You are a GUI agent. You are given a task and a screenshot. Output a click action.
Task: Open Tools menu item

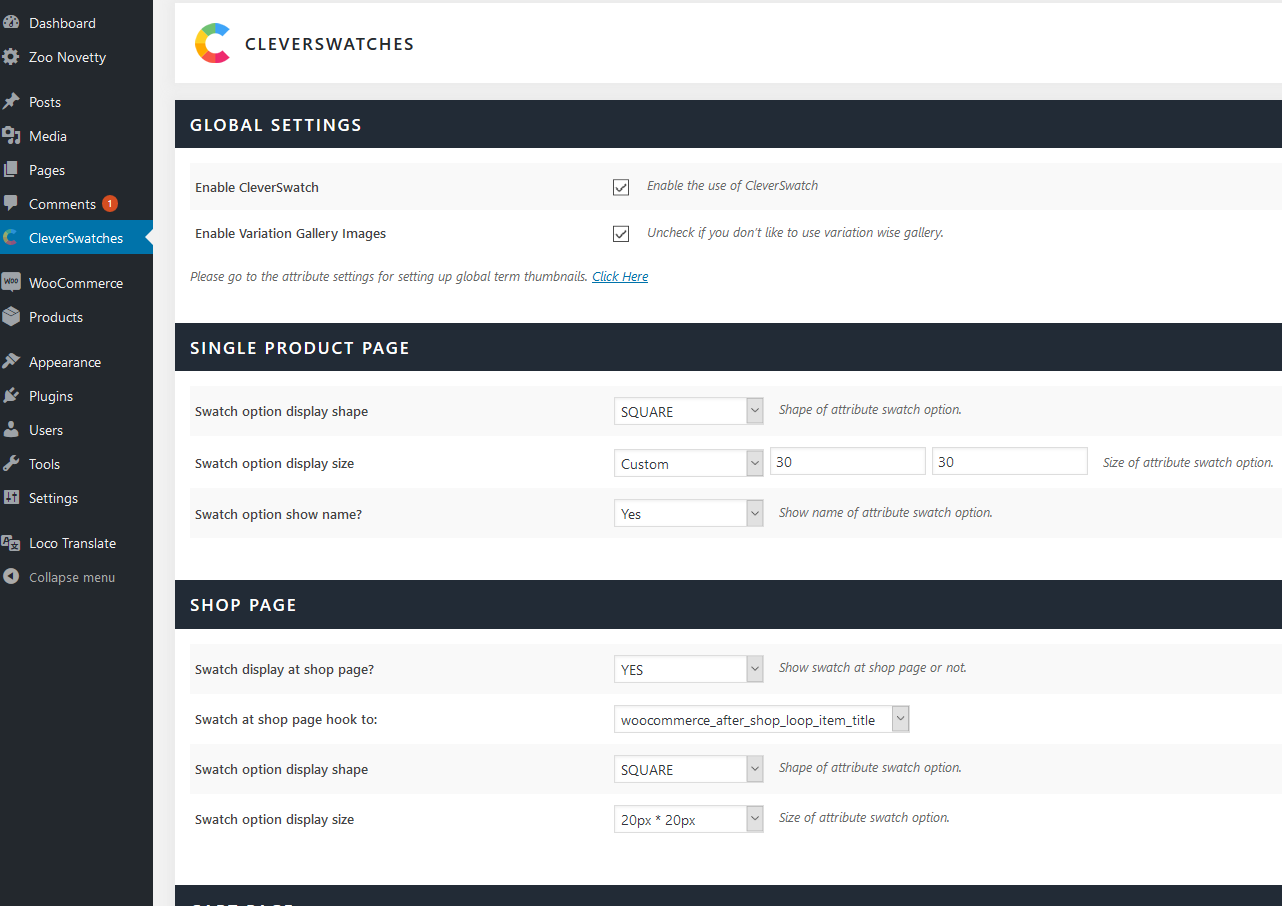tap(44, 464)
